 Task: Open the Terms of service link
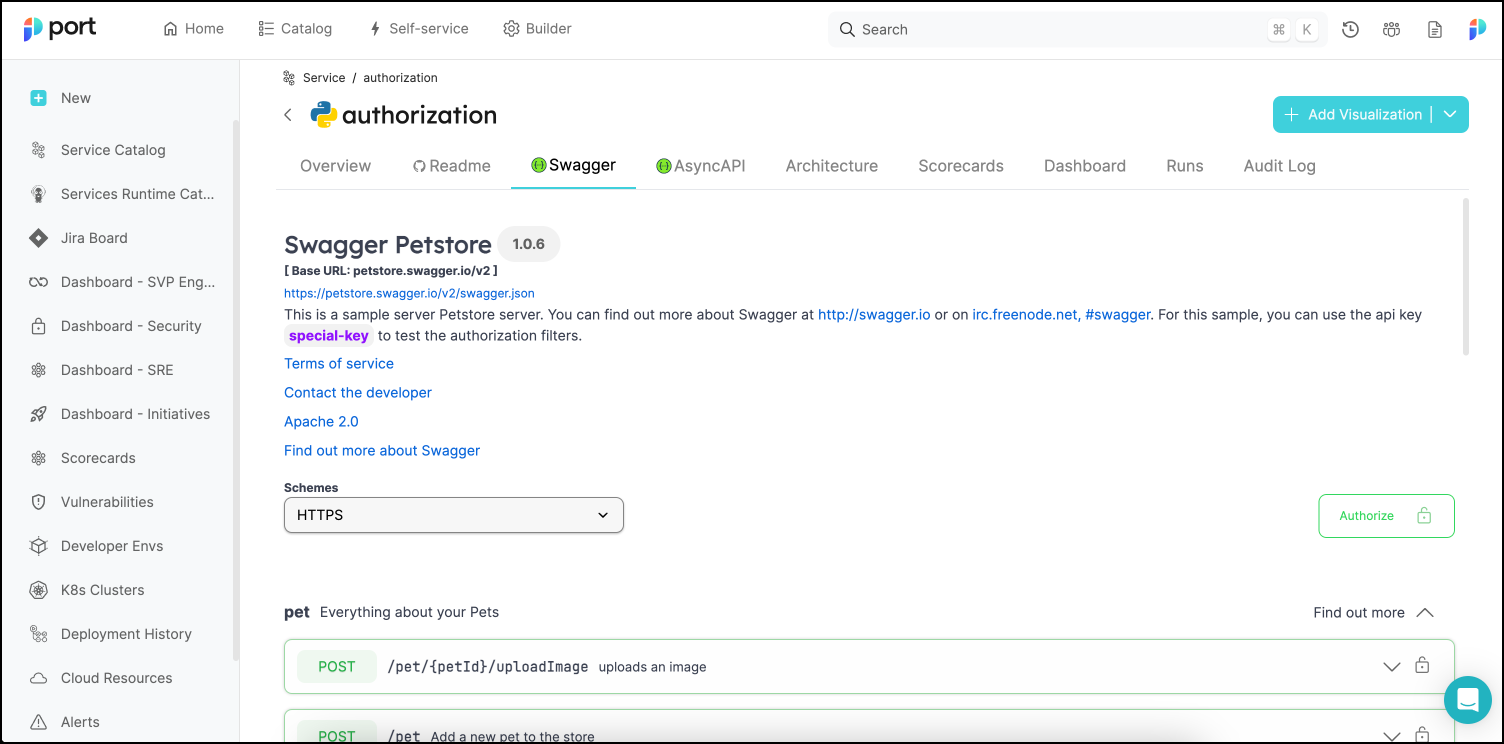click(339, 364)
